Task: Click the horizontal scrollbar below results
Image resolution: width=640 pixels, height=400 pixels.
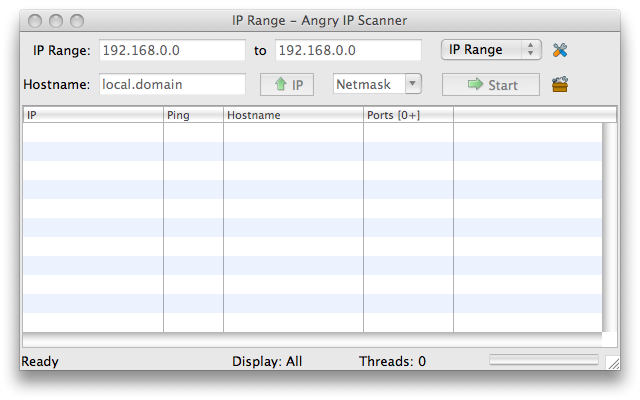Action: click(x=312, y=340)
